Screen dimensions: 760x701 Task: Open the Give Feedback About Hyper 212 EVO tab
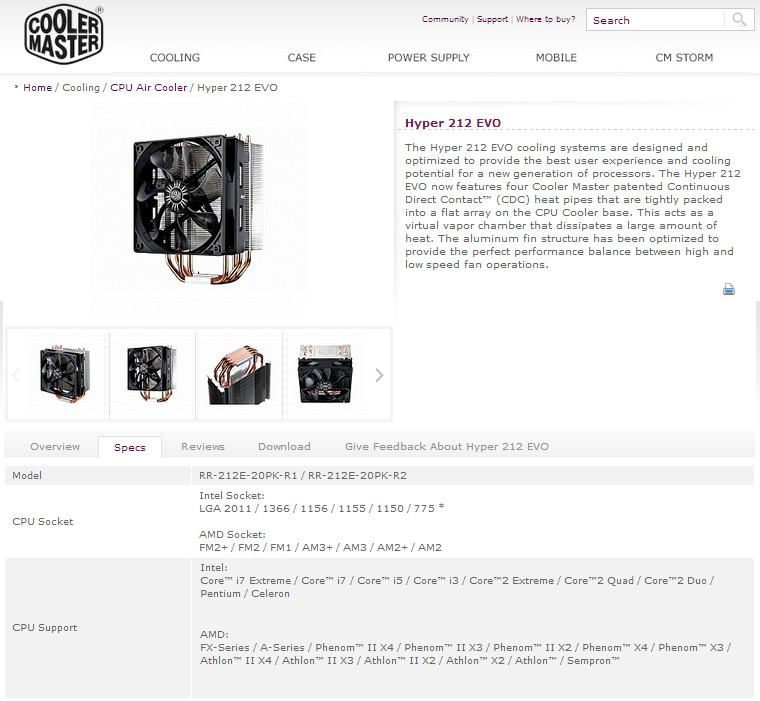tap(446, 446)
